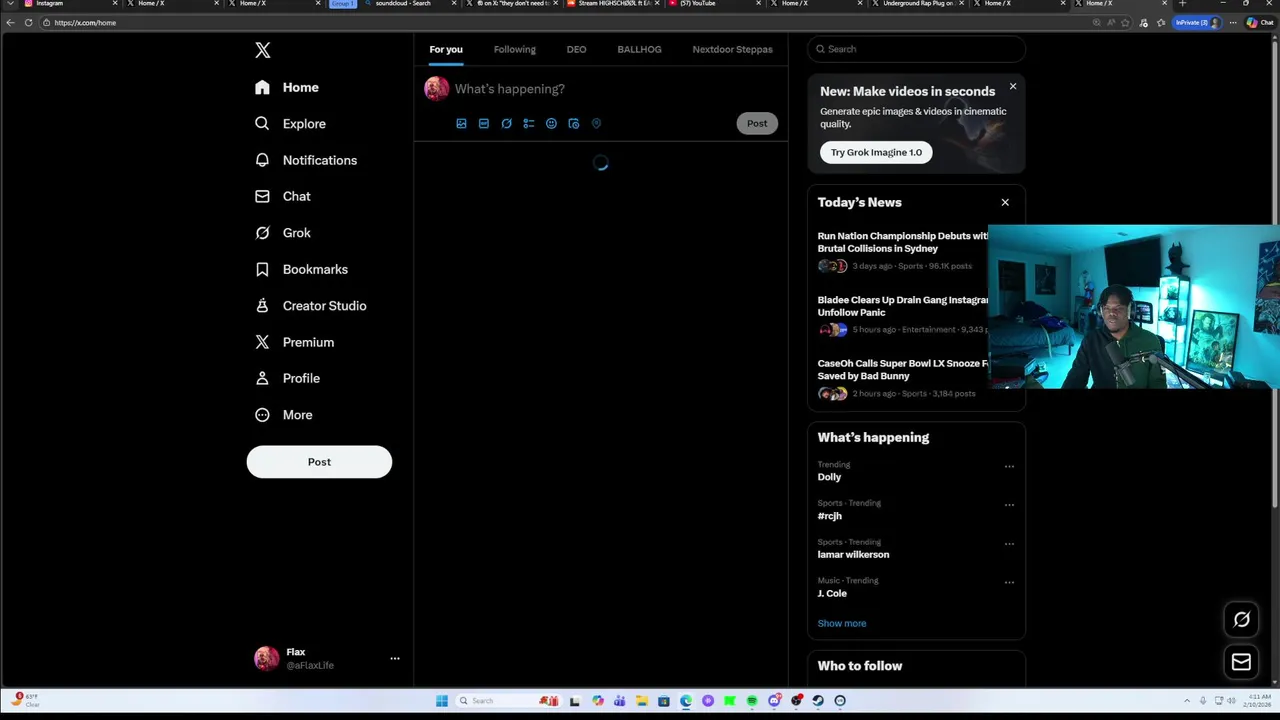Switch to the For you tab
The width and height of the screenshot is (1280, 720).
pos(446,49)
